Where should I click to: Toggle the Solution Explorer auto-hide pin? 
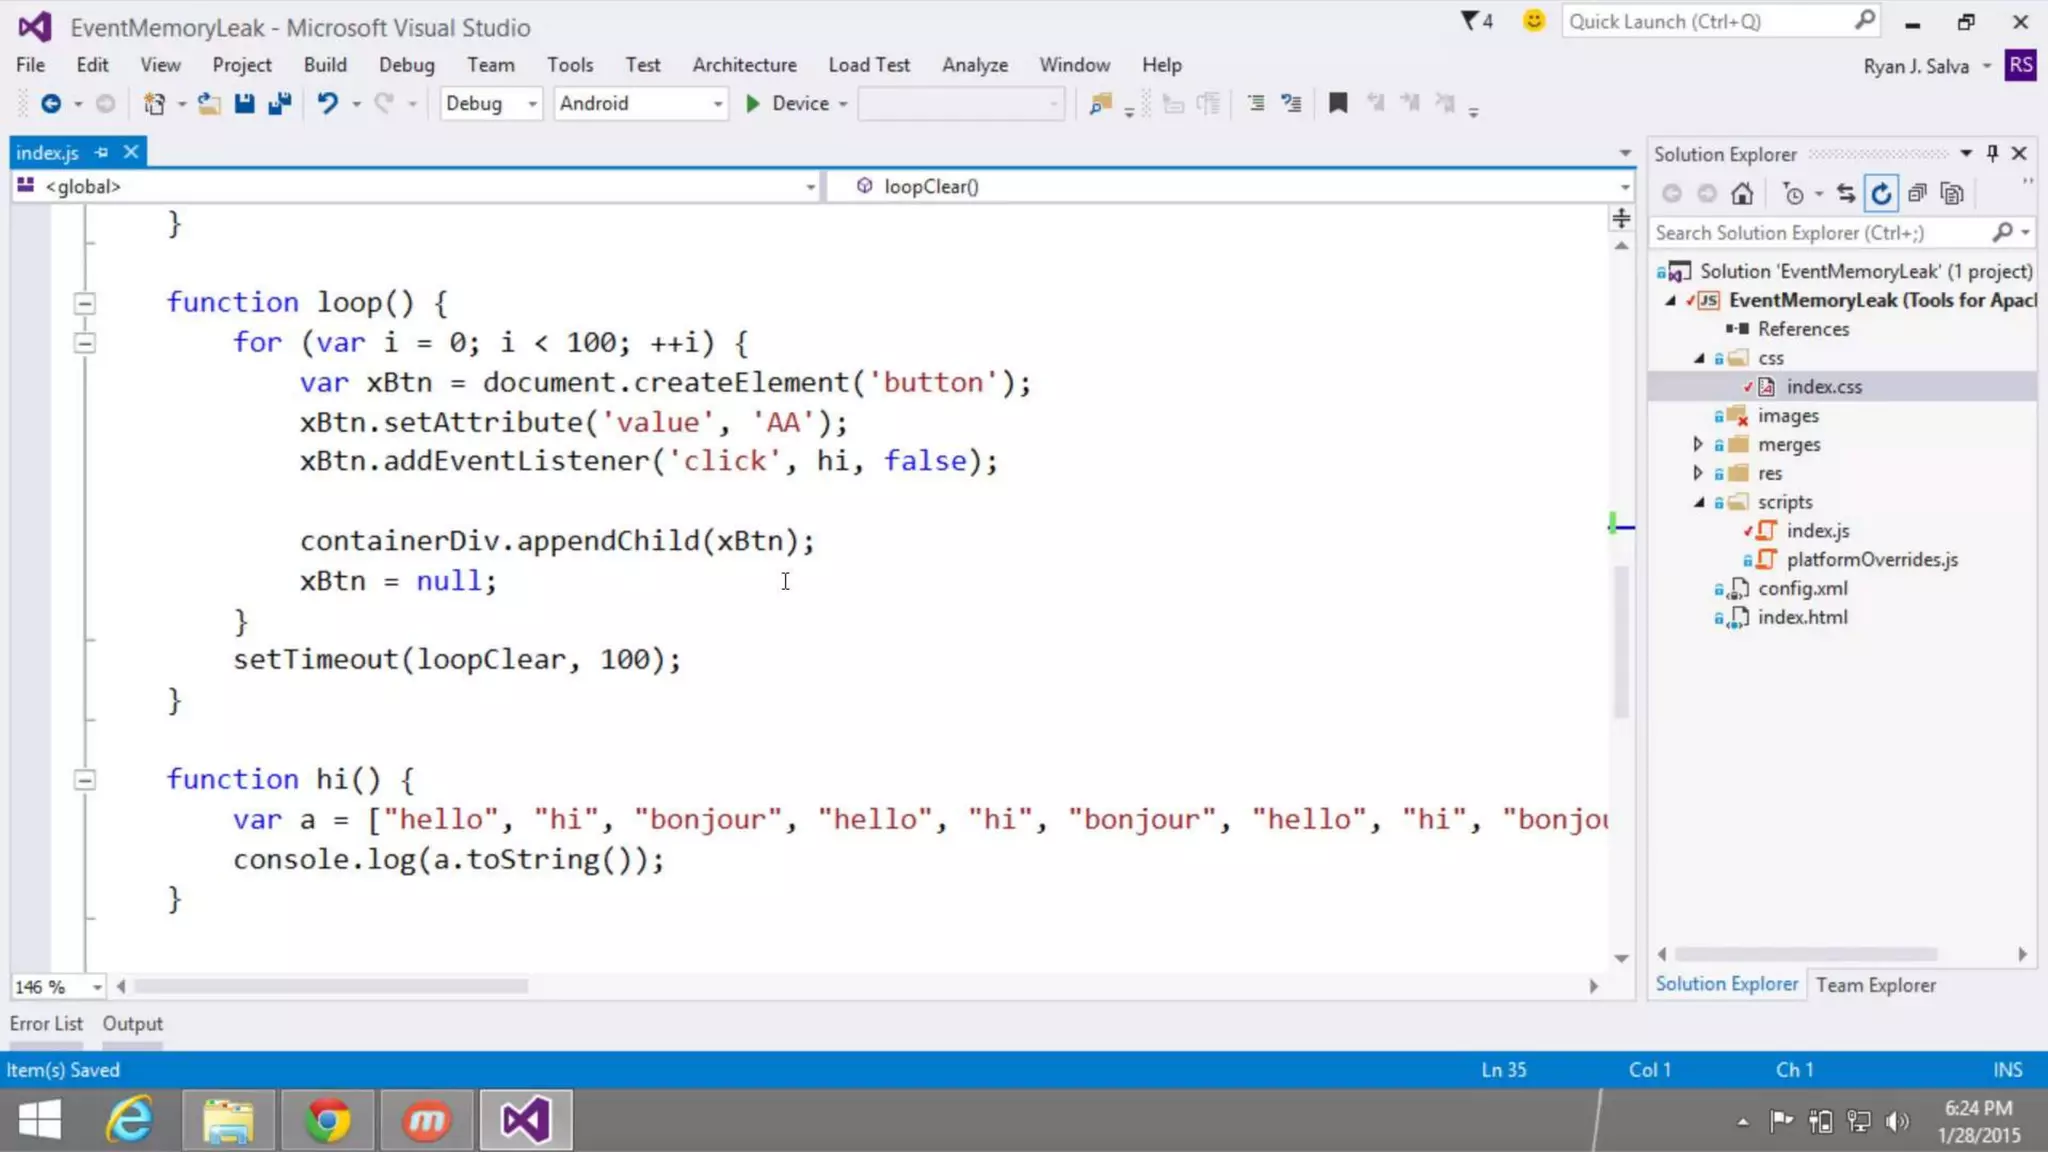(x=1992, y=153)
